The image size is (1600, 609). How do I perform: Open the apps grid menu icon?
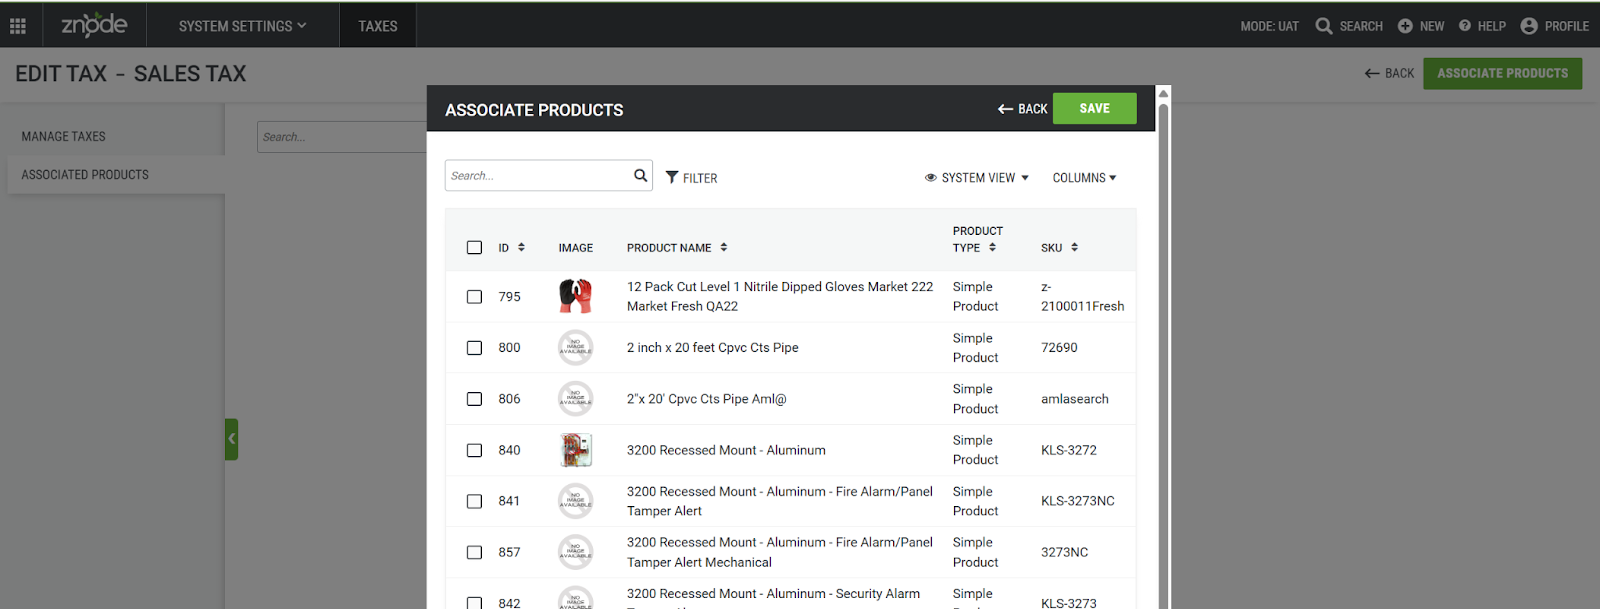click(18, 26)
